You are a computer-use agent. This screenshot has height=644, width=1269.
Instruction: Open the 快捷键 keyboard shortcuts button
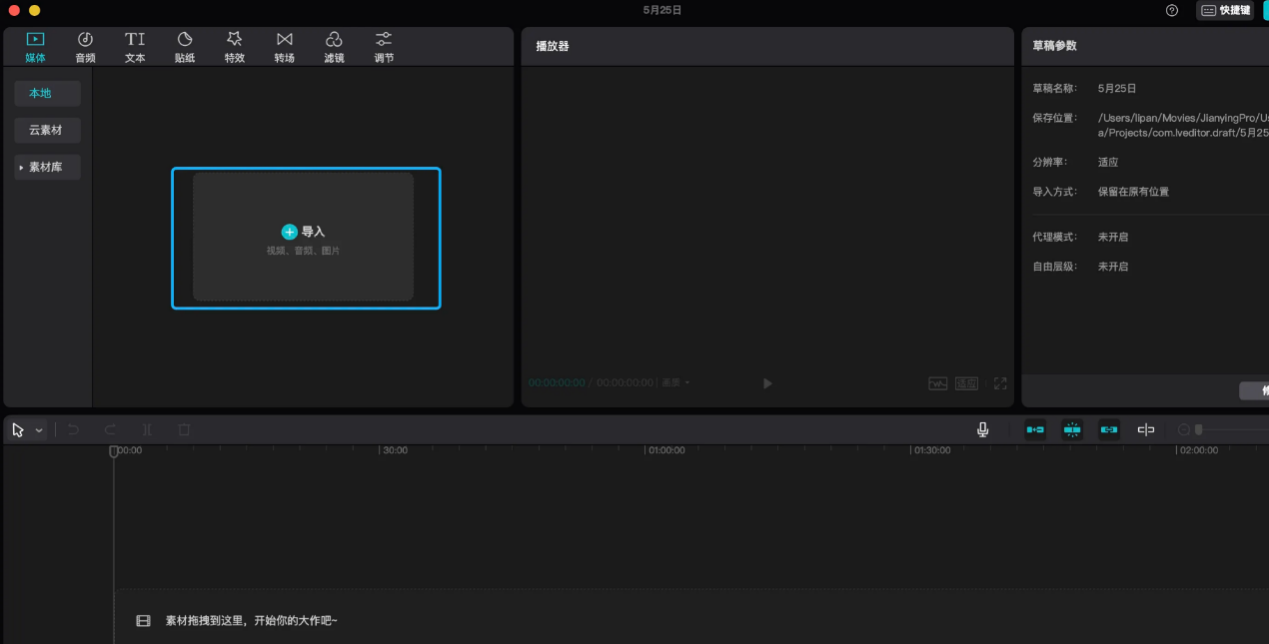1224,10
